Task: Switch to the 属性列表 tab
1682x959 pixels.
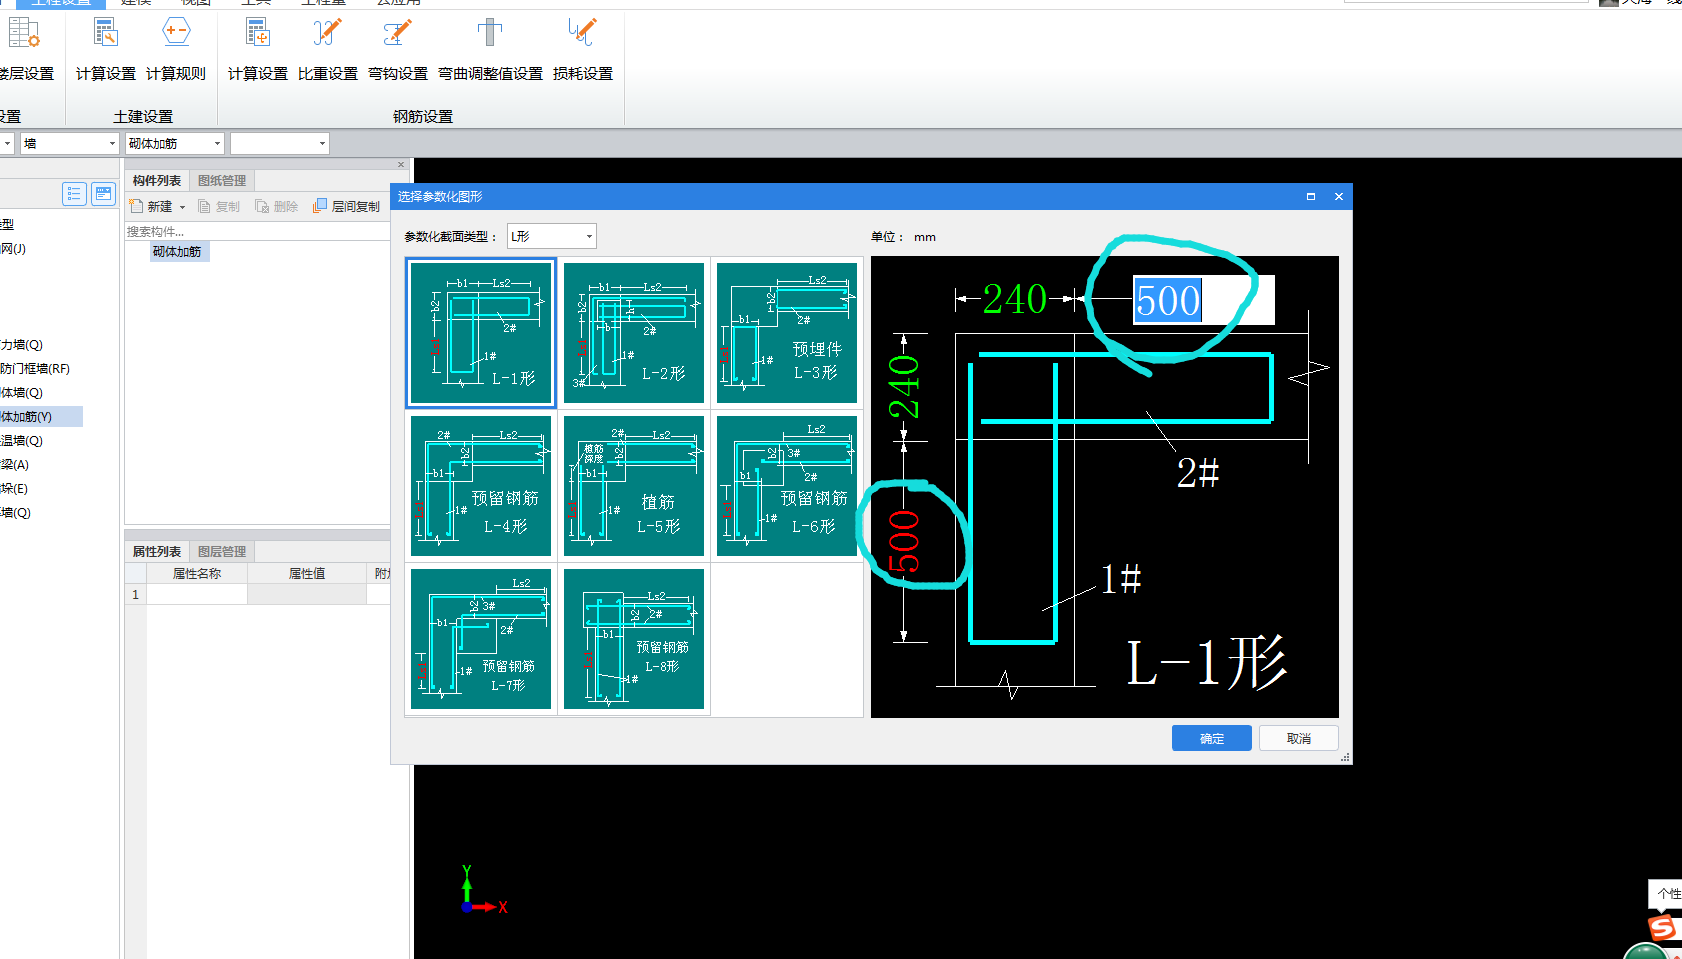Action: pos(157,552)
